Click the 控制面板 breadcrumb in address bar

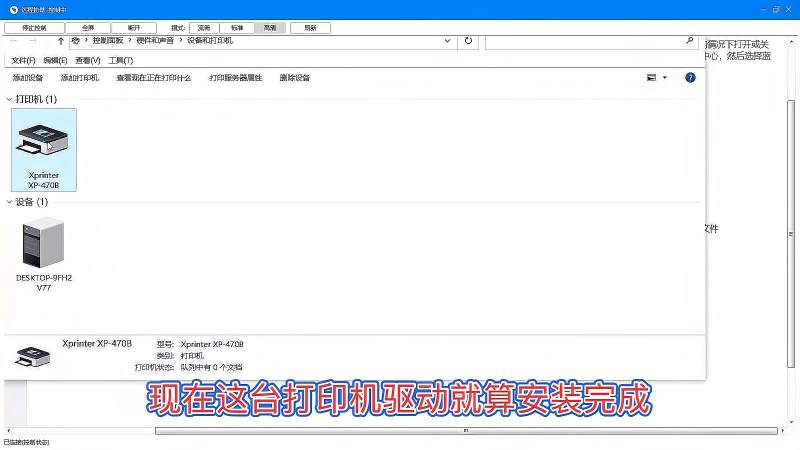coord(107,41)
